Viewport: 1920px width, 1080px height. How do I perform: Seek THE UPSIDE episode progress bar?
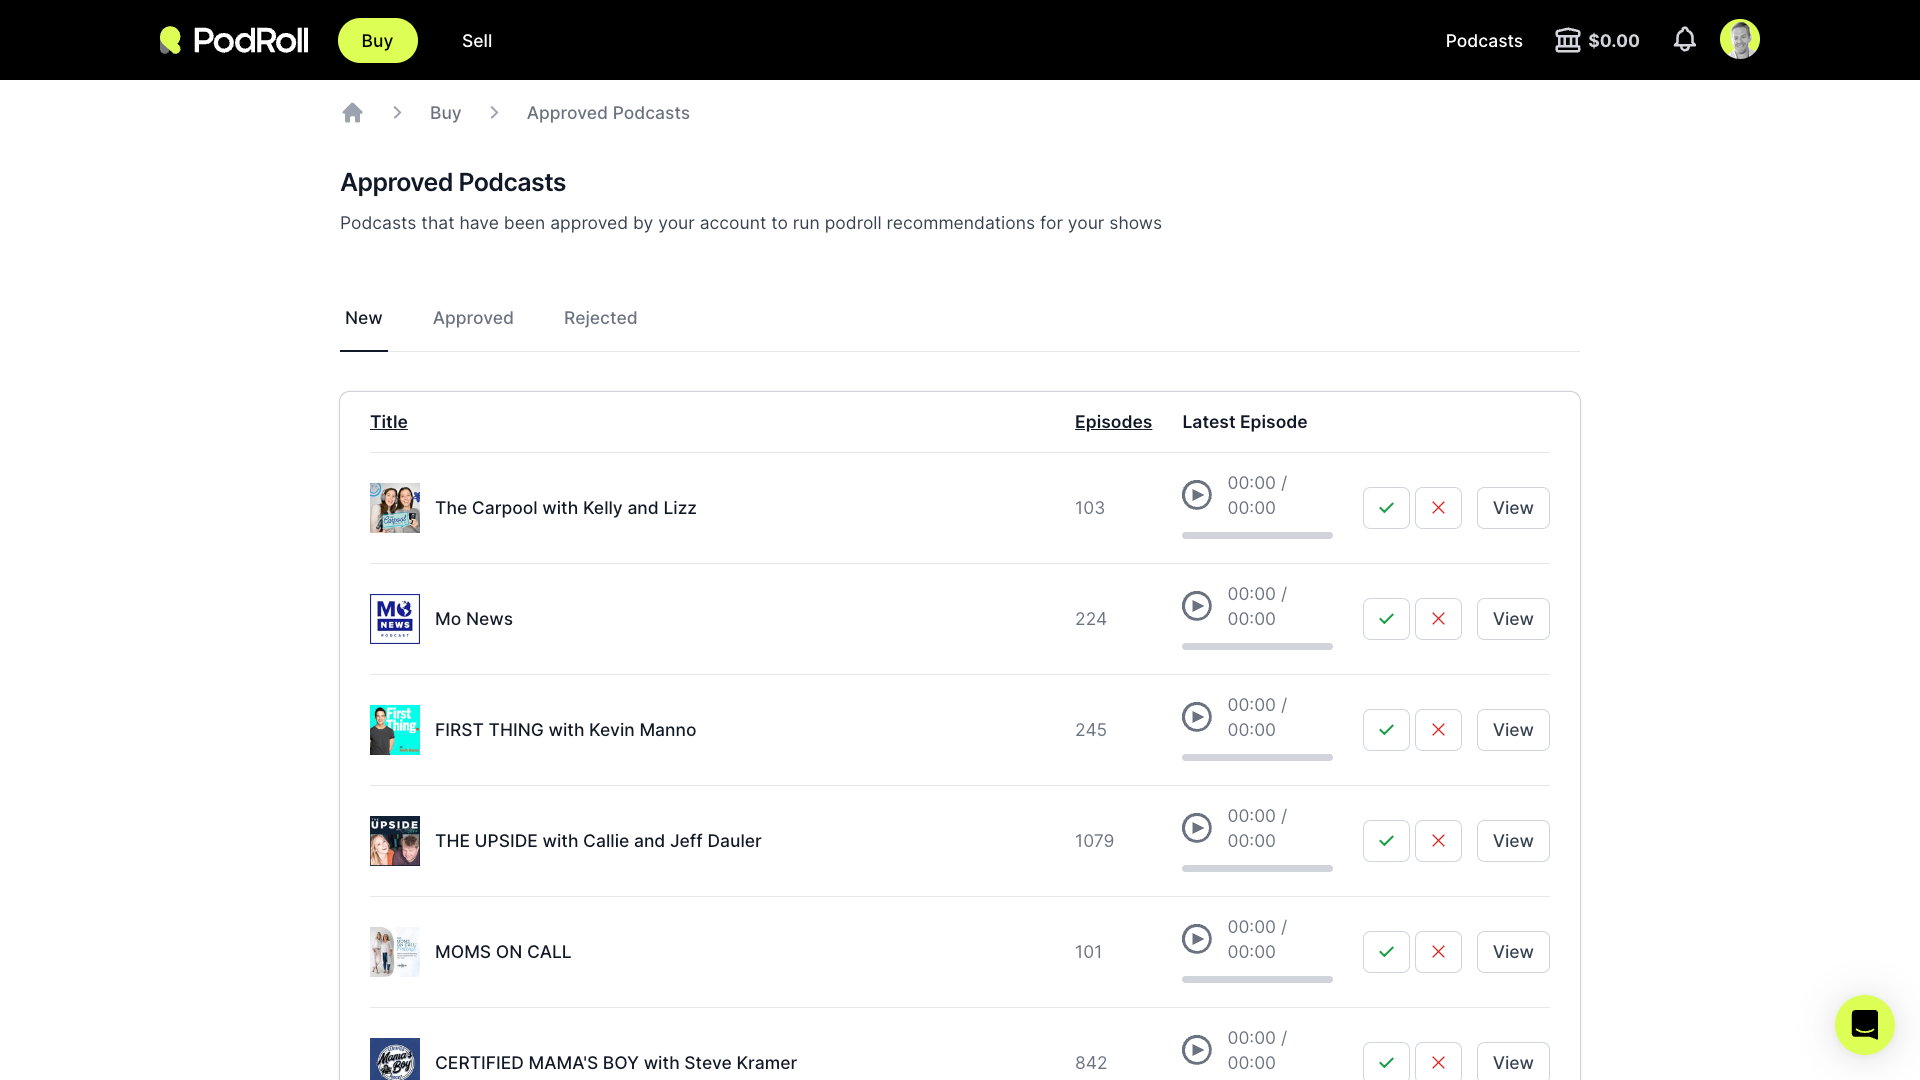tap(1257, 869)
